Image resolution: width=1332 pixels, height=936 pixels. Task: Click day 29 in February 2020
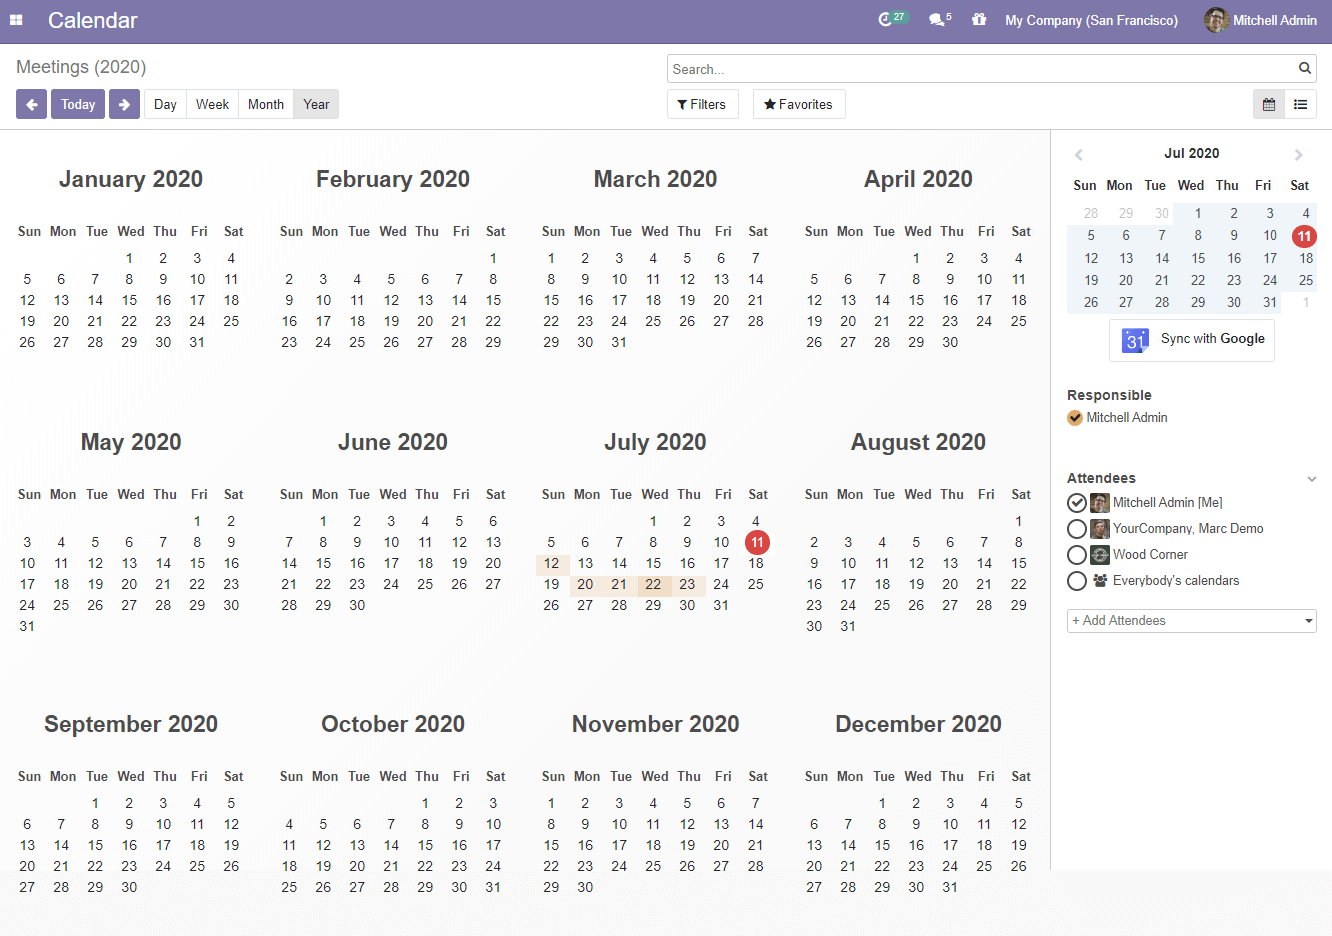(493, 342)
